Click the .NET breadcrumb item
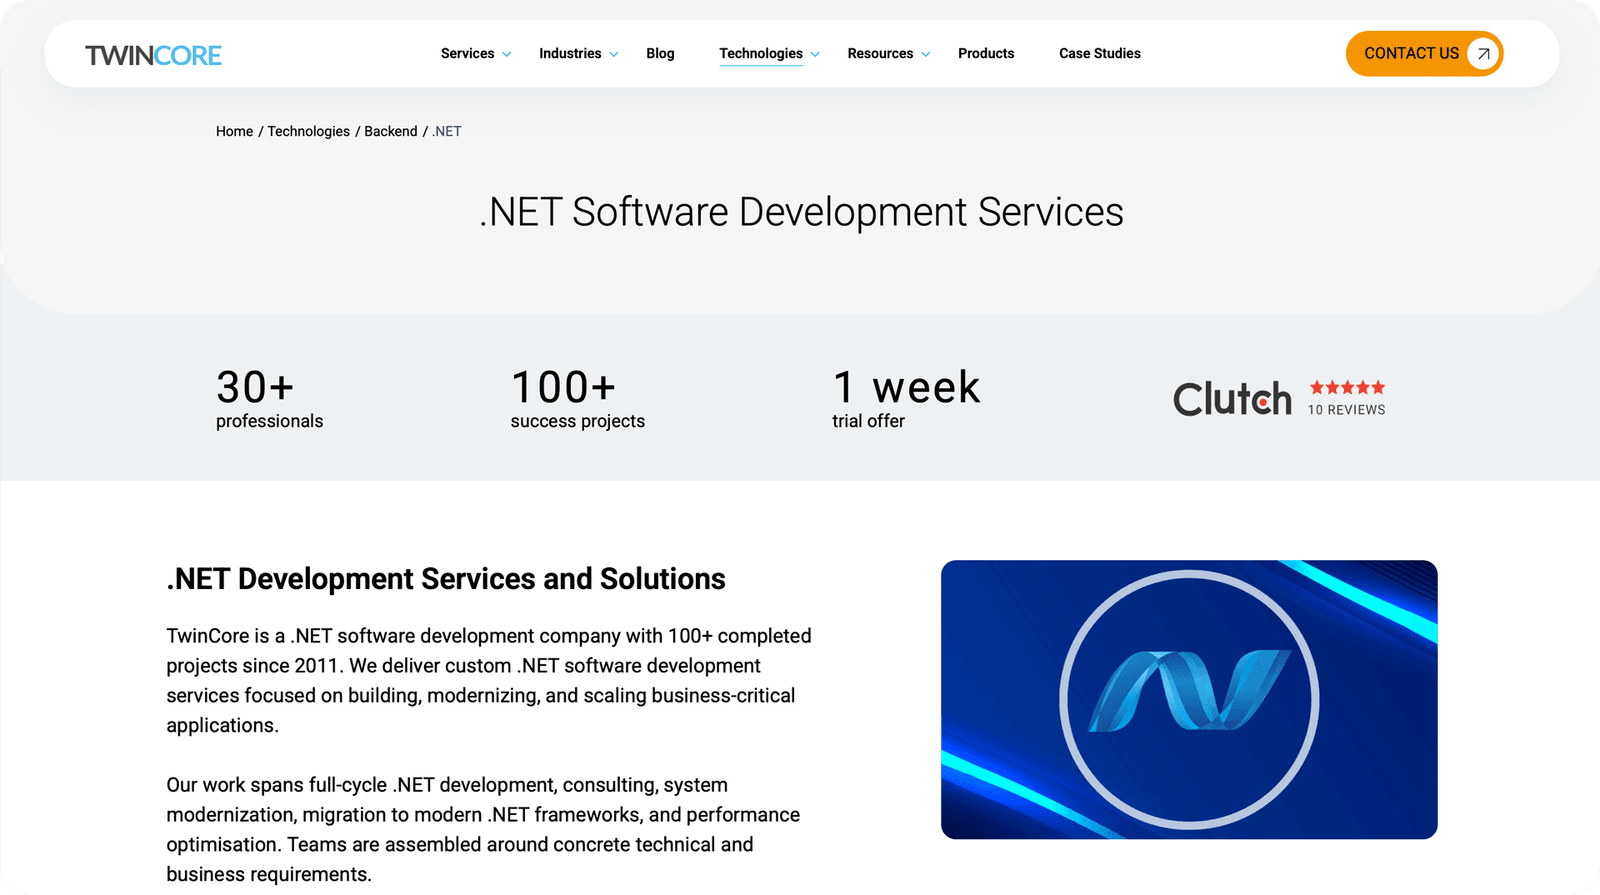1600x895 pixels. click(447, 131)
